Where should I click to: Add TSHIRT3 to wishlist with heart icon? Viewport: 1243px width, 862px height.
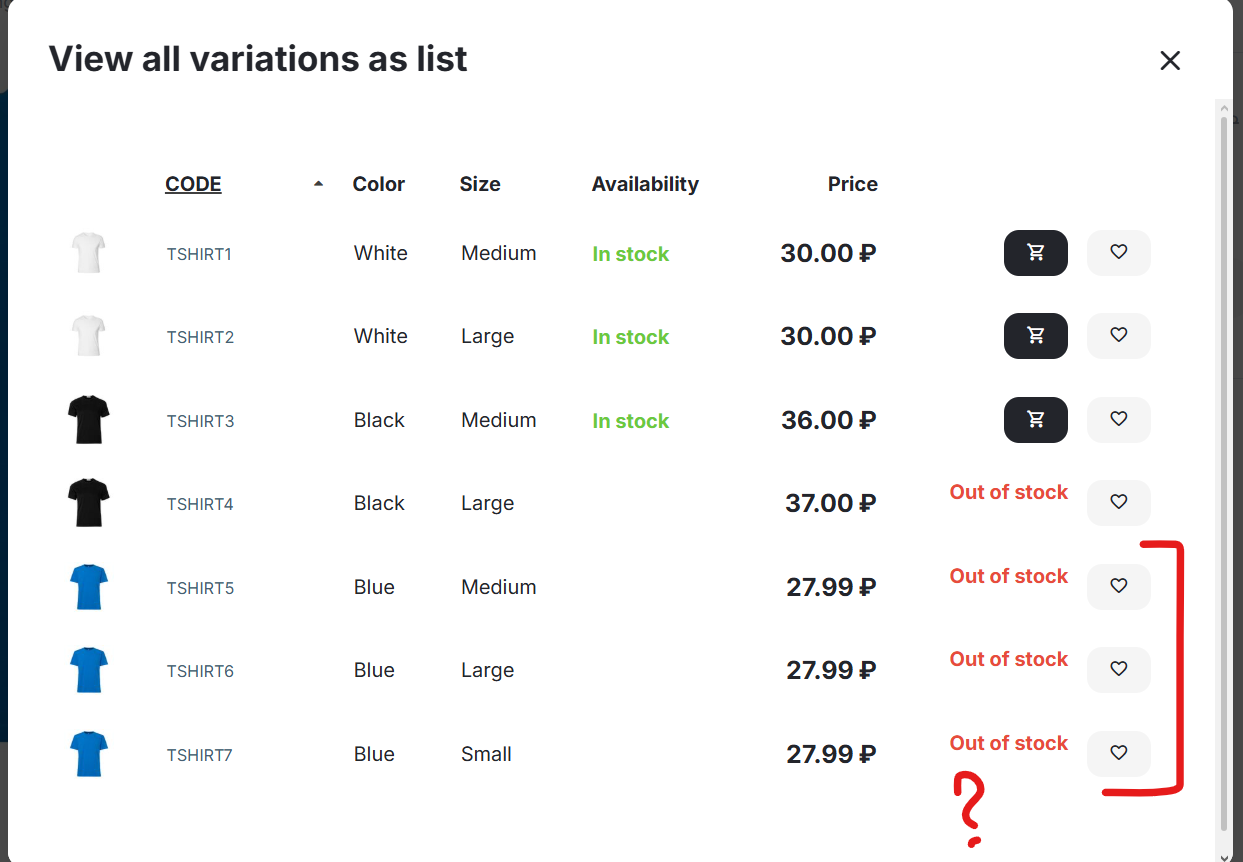(1118, 420)
